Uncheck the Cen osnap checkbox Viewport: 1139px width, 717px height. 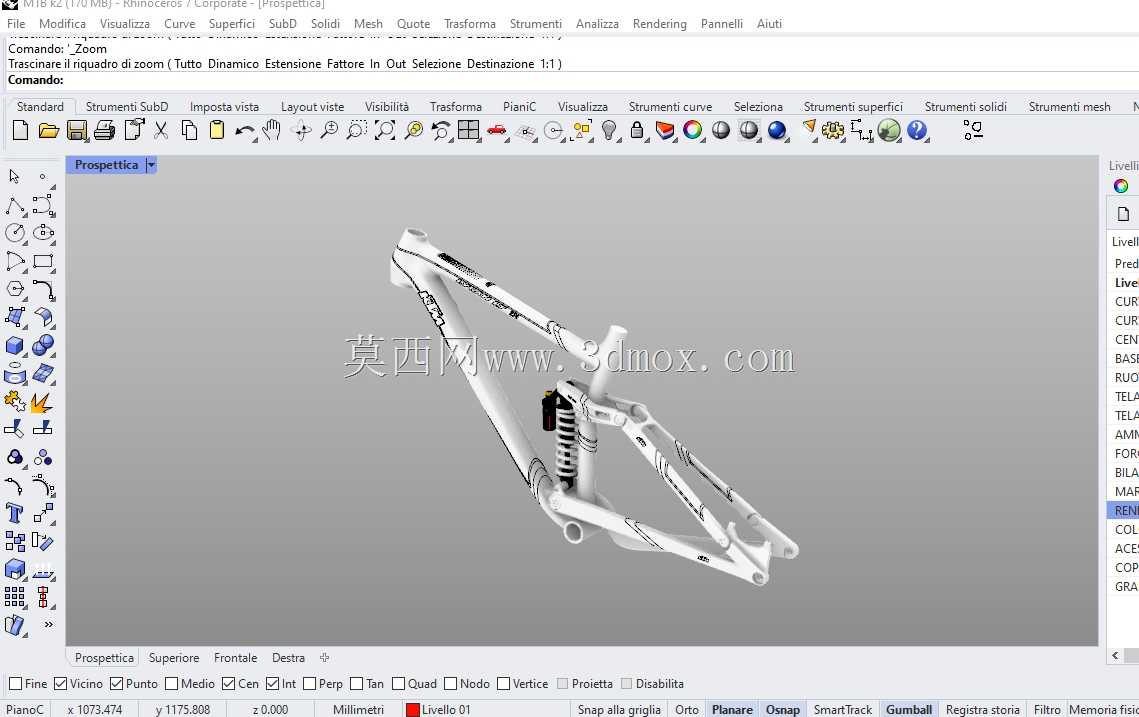(228, 684)
